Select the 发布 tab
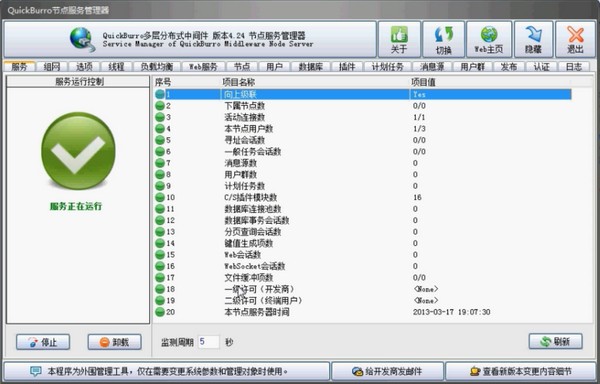The image size is (600, 384). [509, 67]
